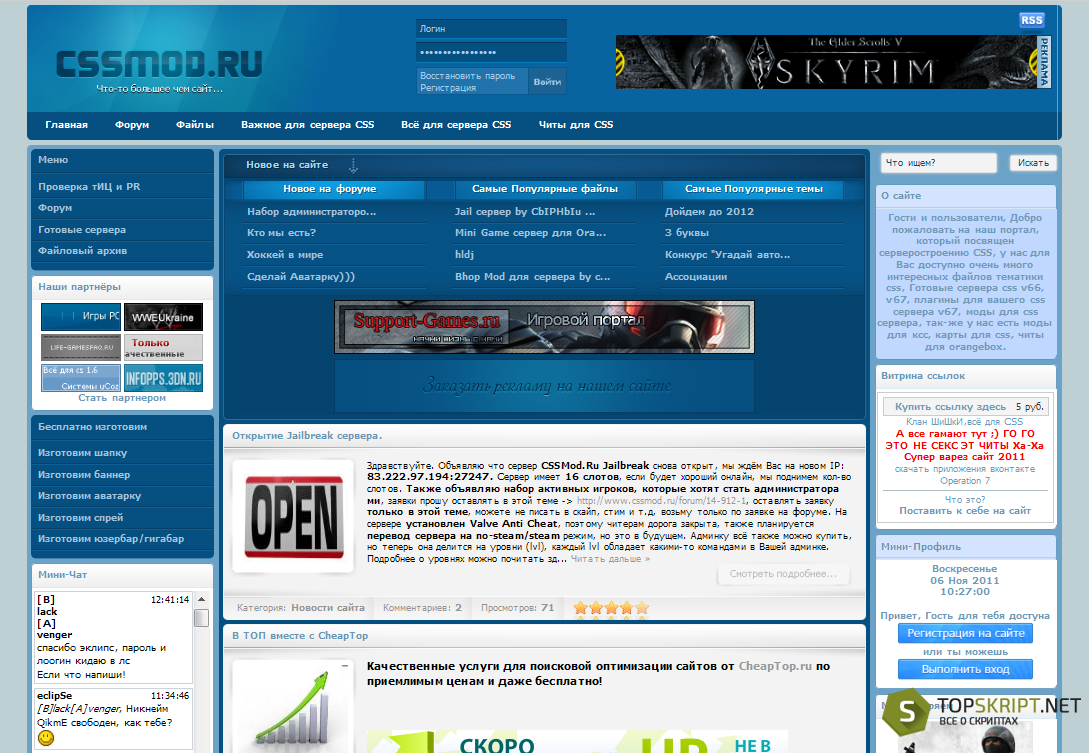Screen dimensions: 1089x753
Task: Open Файлы in the navigation bar
Action: 195,125
